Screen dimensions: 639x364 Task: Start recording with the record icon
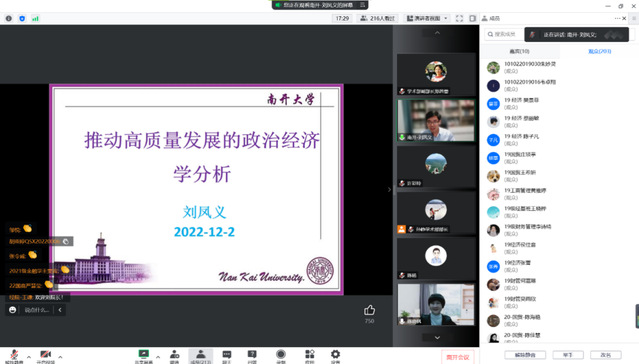coord(281,356)
